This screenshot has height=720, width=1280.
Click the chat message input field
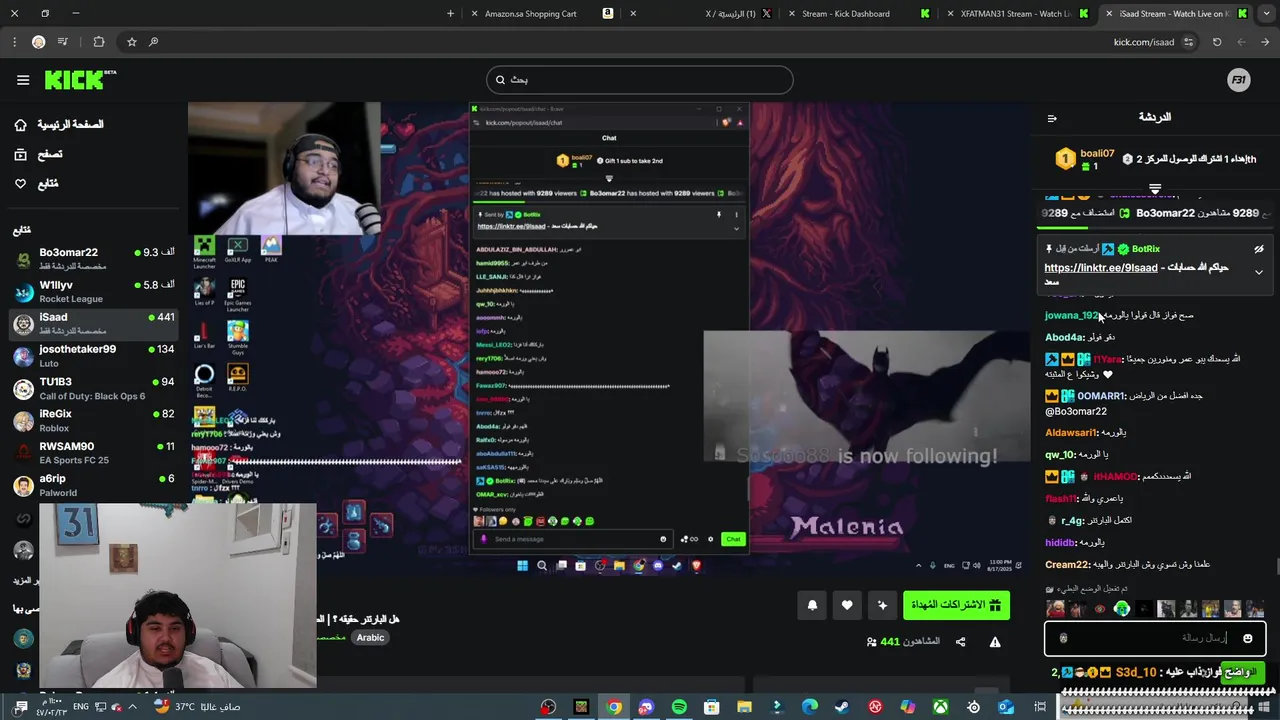pos(1155,638)
